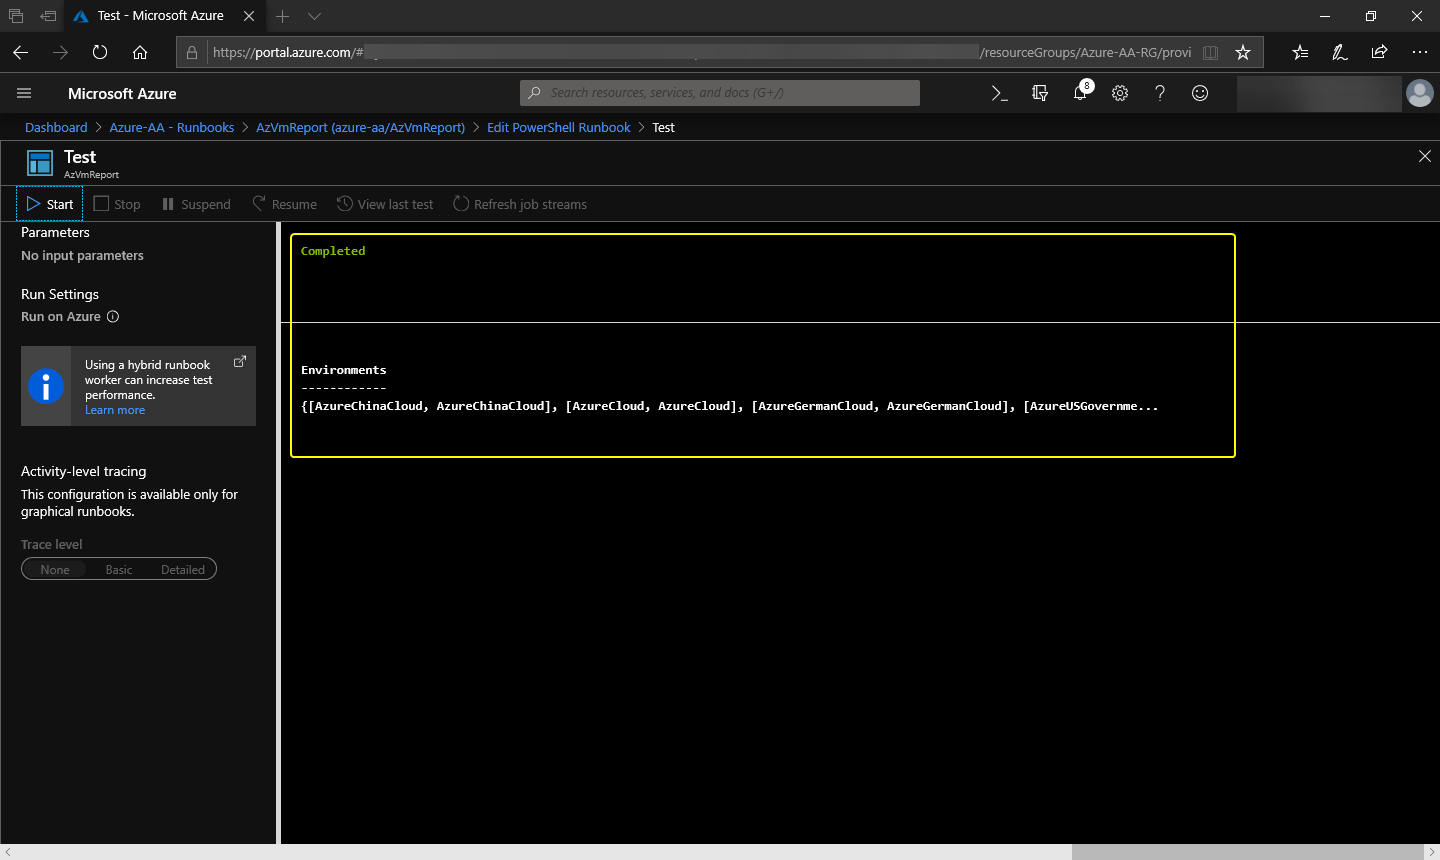This screenshot has height=860, width=1440.
Task: Open the help question mark
Action: (x=1160, y=93)
